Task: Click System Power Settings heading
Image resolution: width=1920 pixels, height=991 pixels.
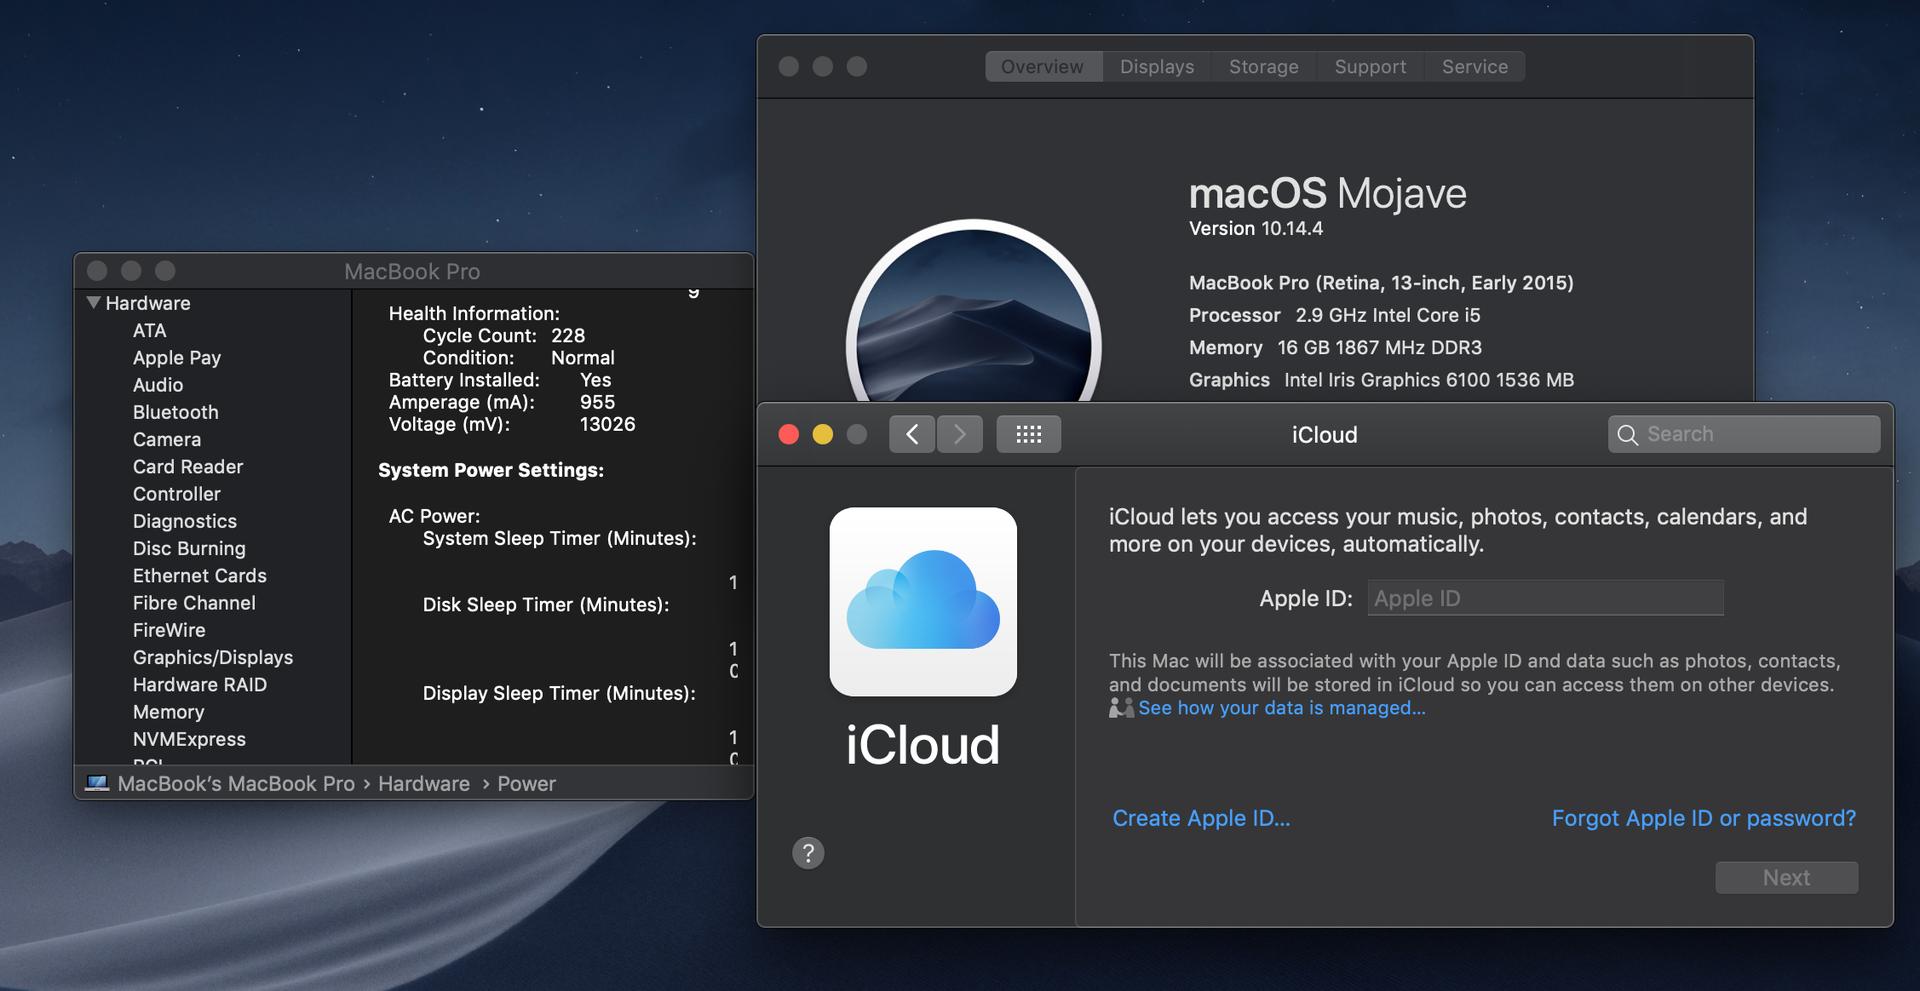Action: pyautogui.click(x=491, y=470)
